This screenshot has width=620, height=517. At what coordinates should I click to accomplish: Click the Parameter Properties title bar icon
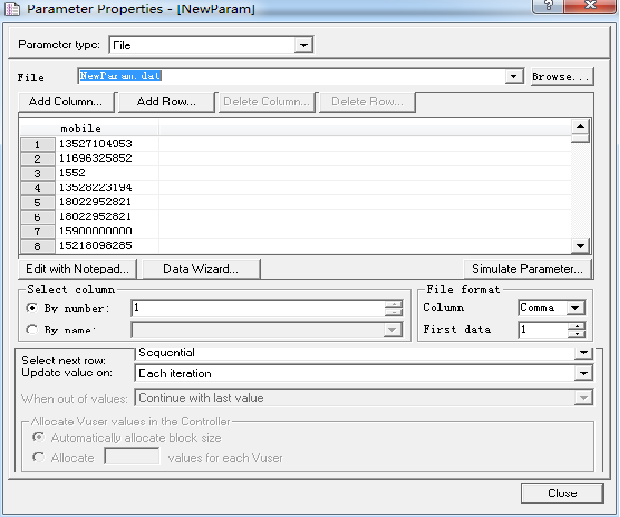(12, 8)
